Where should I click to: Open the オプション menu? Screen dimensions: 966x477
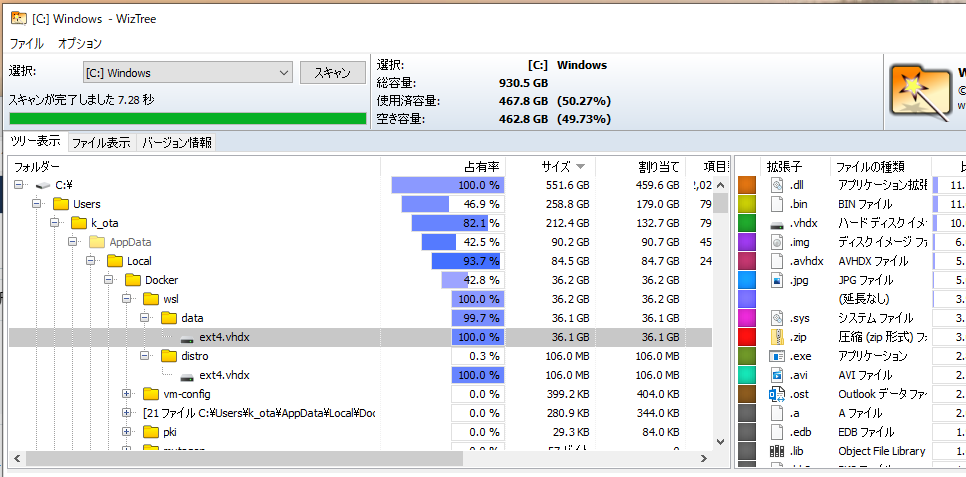point(80,44)
